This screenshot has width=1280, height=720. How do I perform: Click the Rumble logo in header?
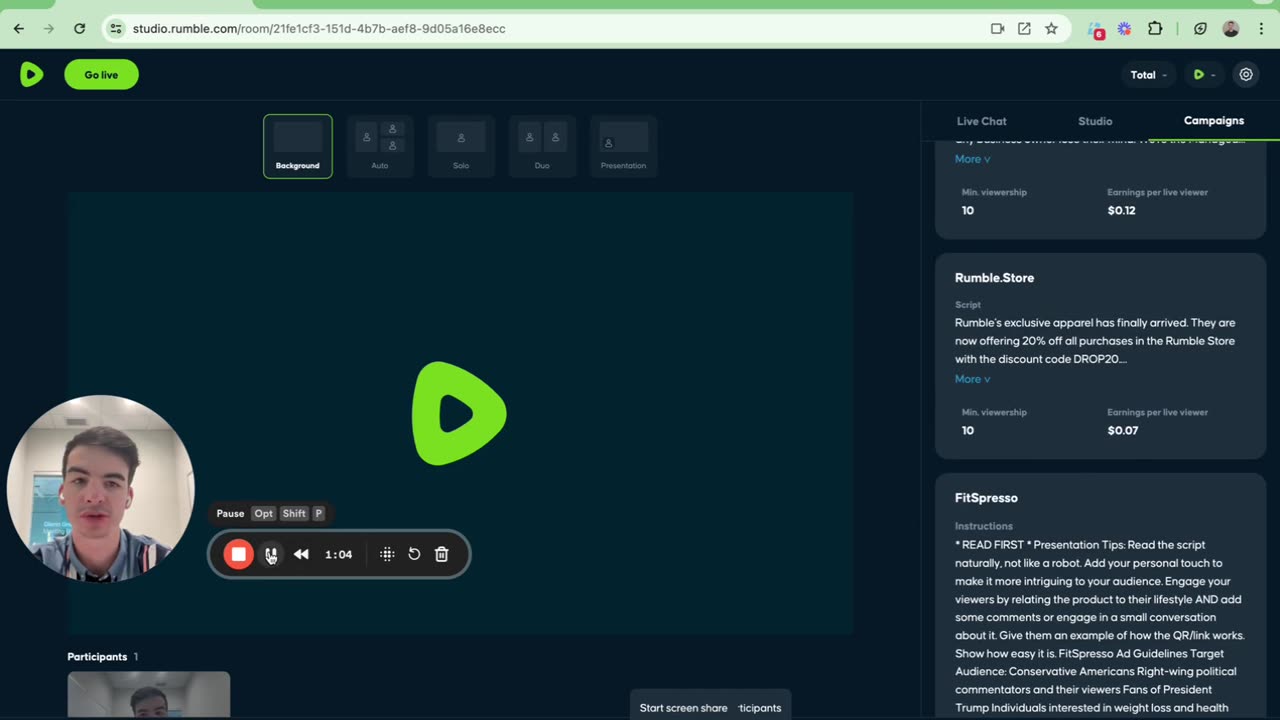[32, 74]
